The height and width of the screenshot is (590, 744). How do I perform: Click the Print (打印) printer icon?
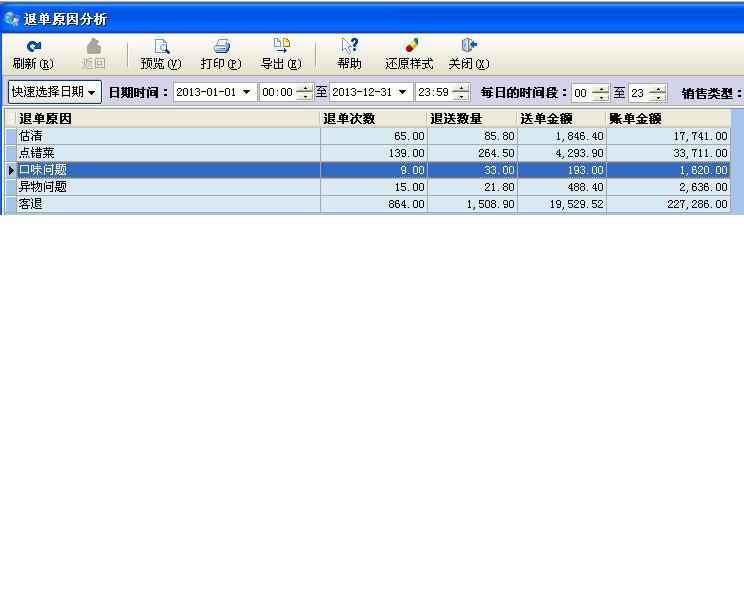point(221,46)
